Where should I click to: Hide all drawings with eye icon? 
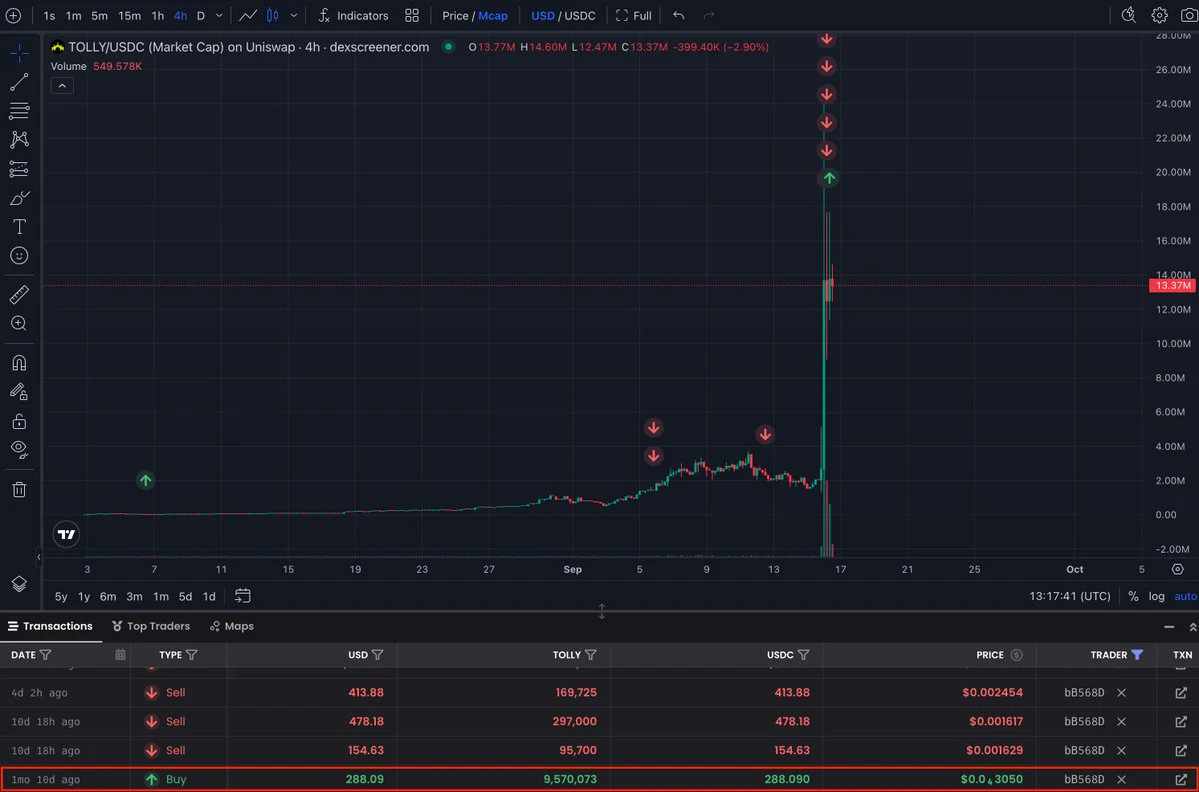click(19, 449)
